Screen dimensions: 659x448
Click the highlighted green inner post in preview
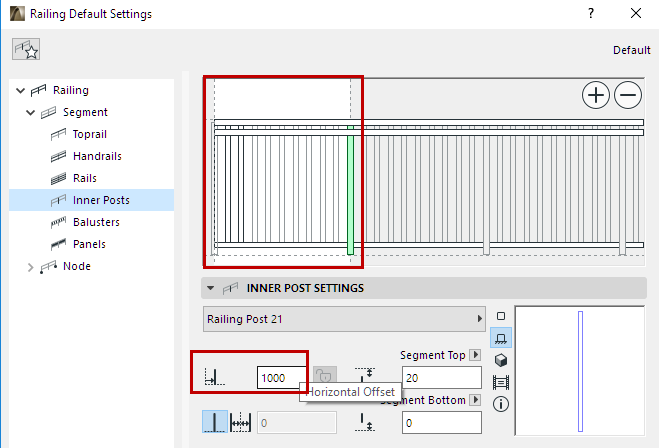pos(350,190)
